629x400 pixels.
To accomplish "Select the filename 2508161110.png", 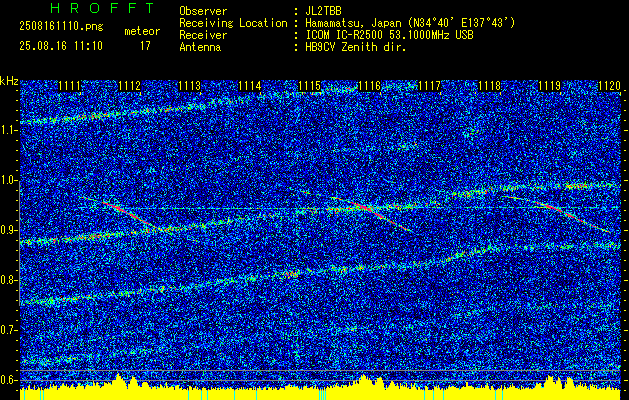I will pyautogui.click(x=61, y=26).
